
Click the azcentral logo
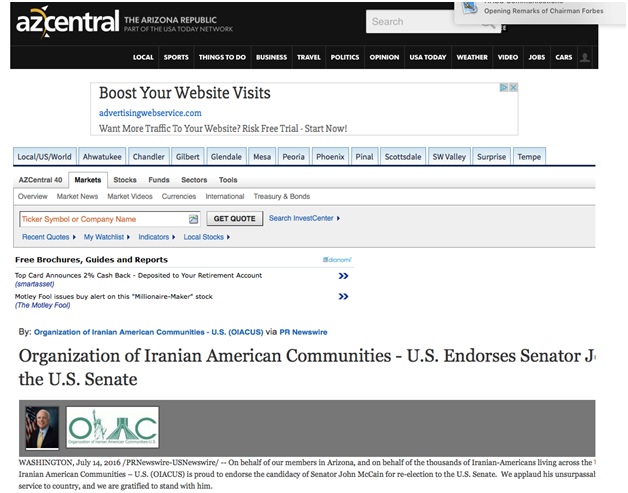(x=68, y=22)
